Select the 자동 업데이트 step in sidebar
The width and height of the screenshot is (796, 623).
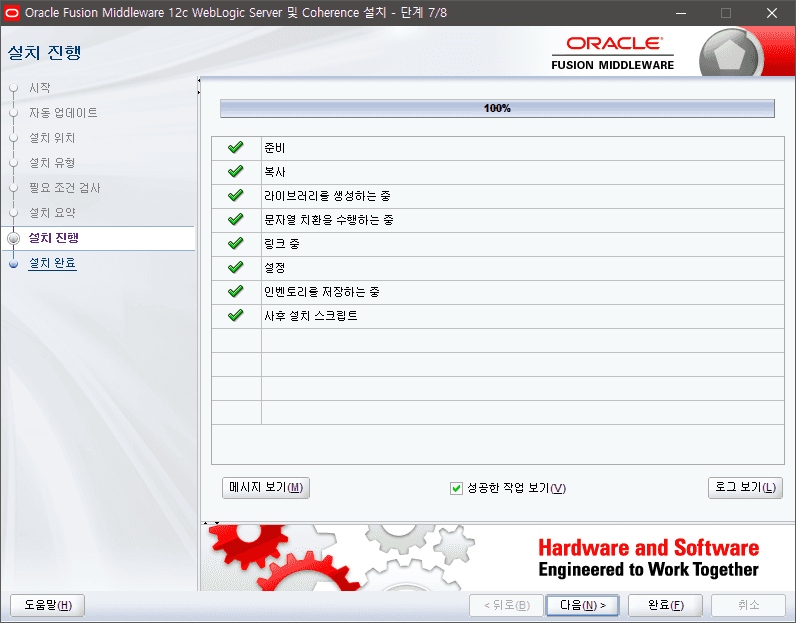63,113
